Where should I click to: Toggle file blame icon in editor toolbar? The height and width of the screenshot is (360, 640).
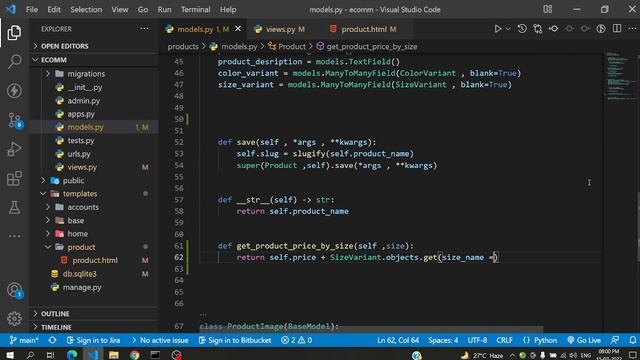tap(601, 29)
